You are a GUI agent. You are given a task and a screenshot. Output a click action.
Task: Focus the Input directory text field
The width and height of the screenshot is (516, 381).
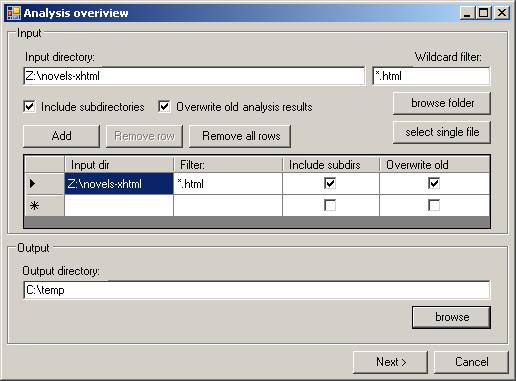[x=194, y=76]
